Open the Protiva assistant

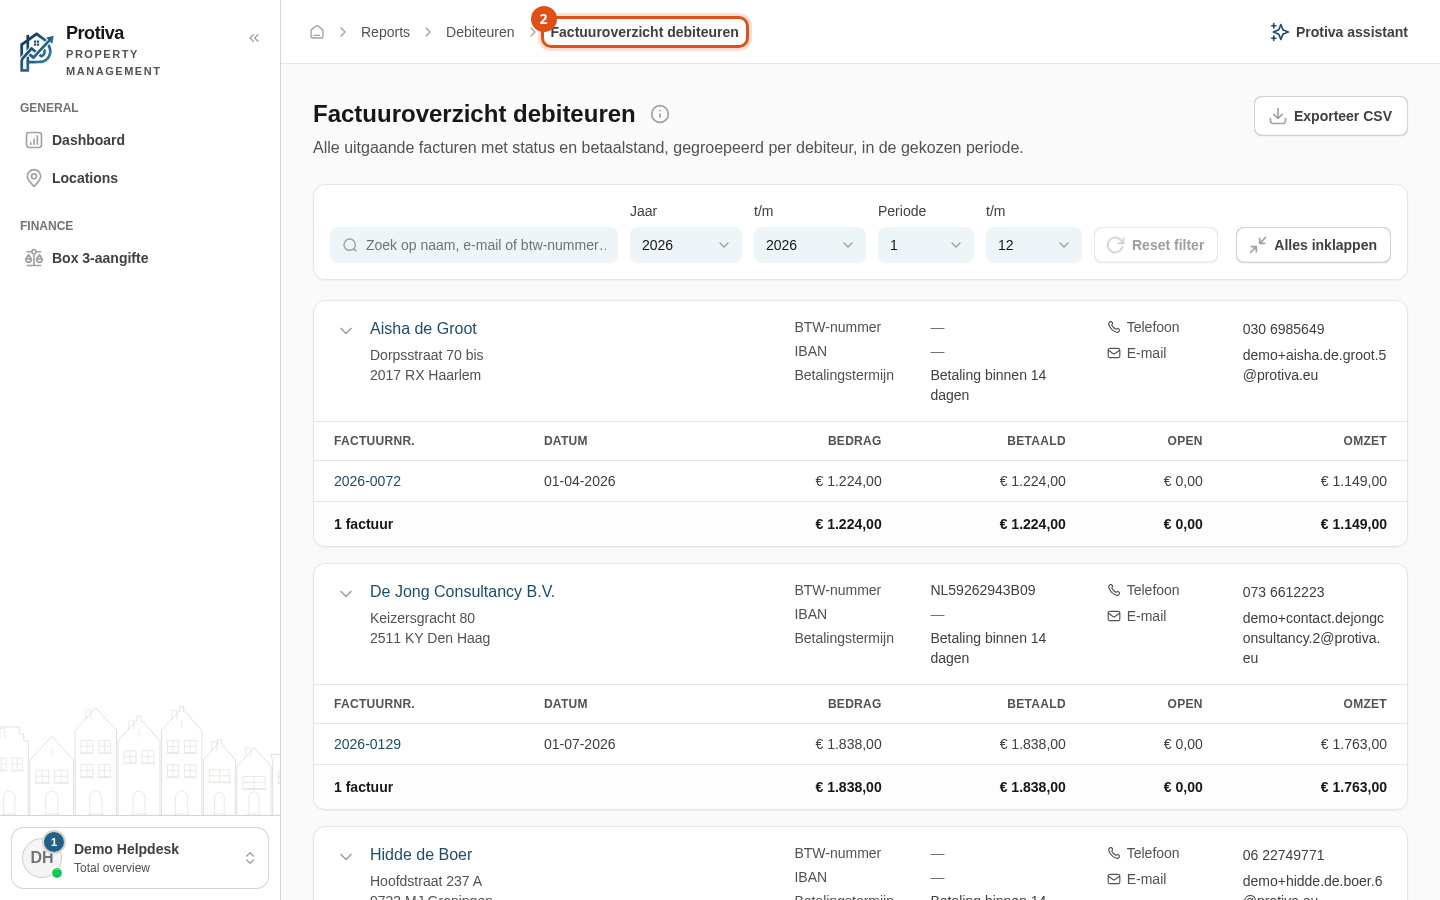click(1338, 32)
